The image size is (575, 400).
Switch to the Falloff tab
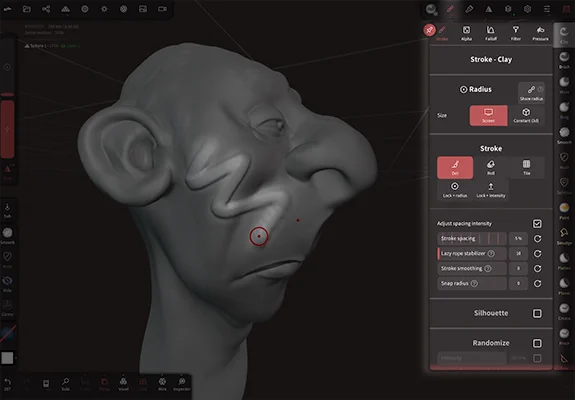point(491,33)
